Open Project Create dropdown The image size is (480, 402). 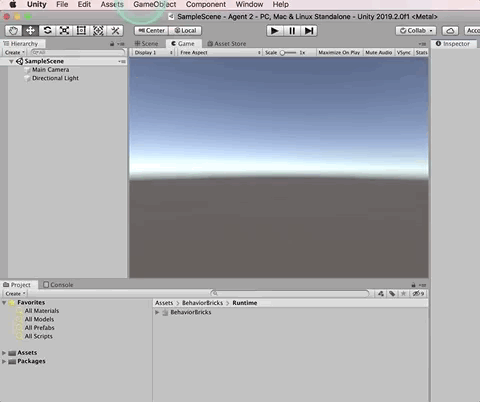[x=15, y=294]
